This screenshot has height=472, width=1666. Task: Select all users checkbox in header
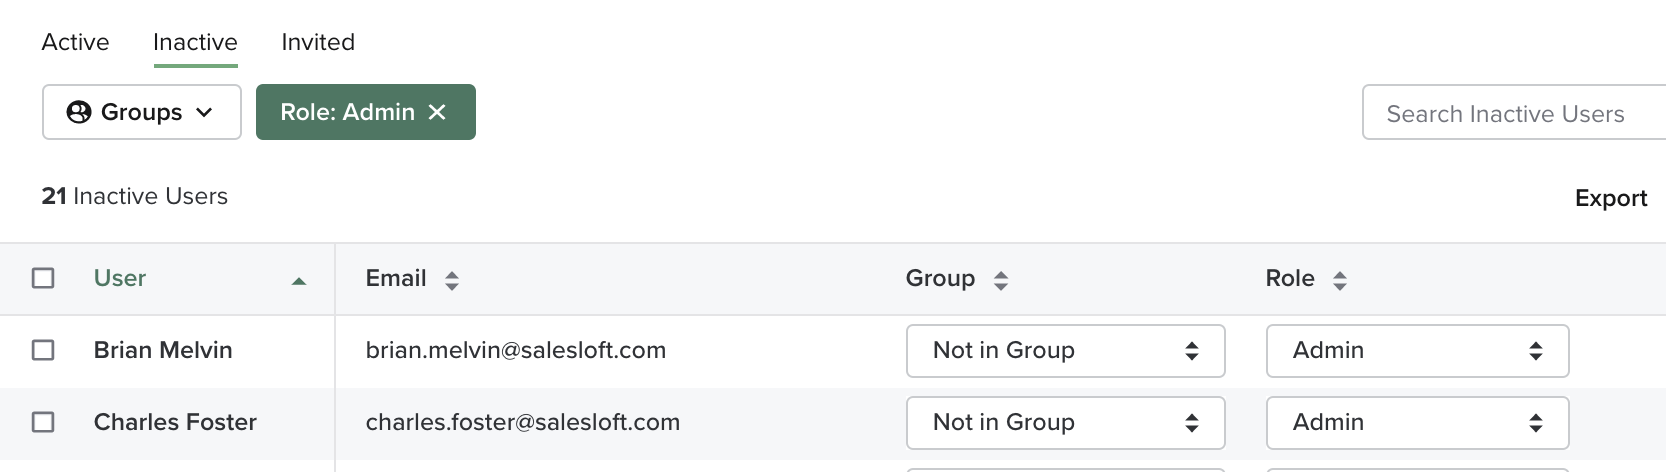(43, 278)
